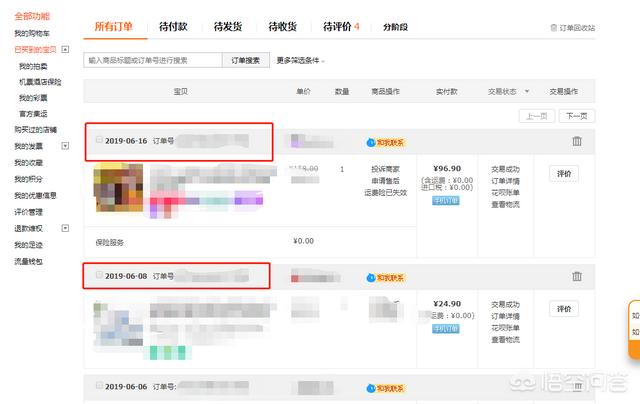This screenshot has width=640, height=404.
Task: Click 保险服务 row of the 2019-06-16 order
Action: pos(250,242)
